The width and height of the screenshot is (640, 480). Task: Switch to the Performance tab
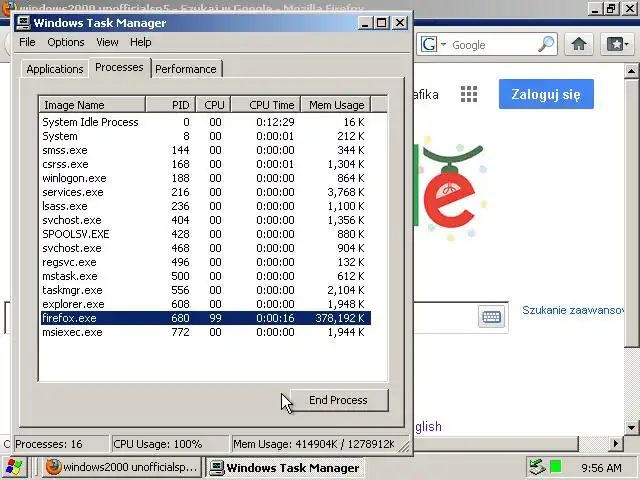pyautogui.click(x=186, y=69)
